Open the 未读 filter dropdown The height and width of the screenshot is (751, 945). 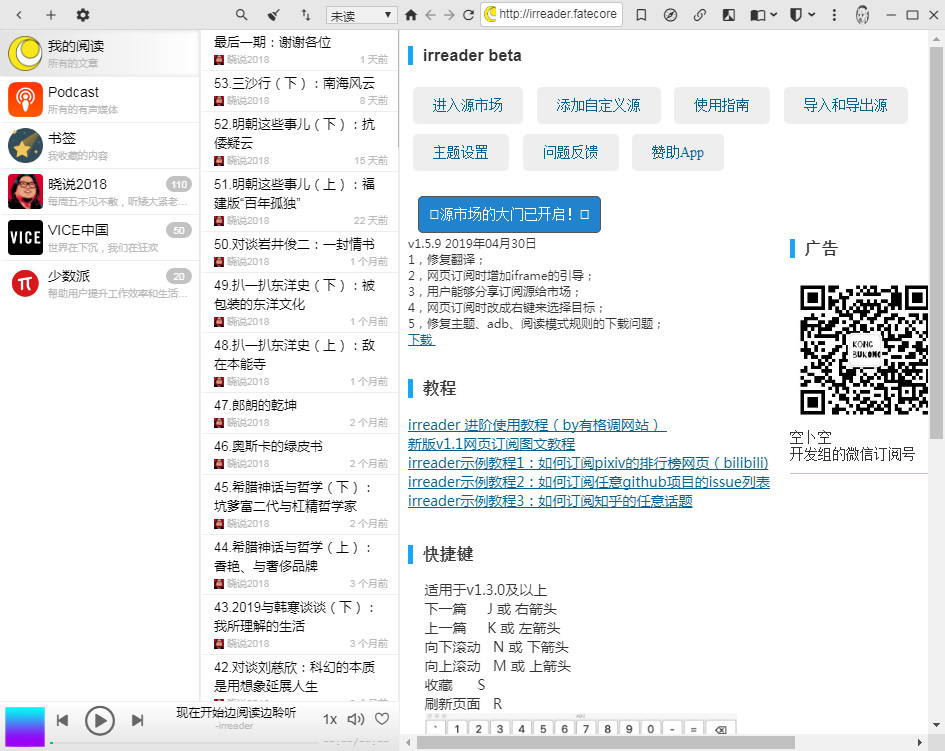362,16
